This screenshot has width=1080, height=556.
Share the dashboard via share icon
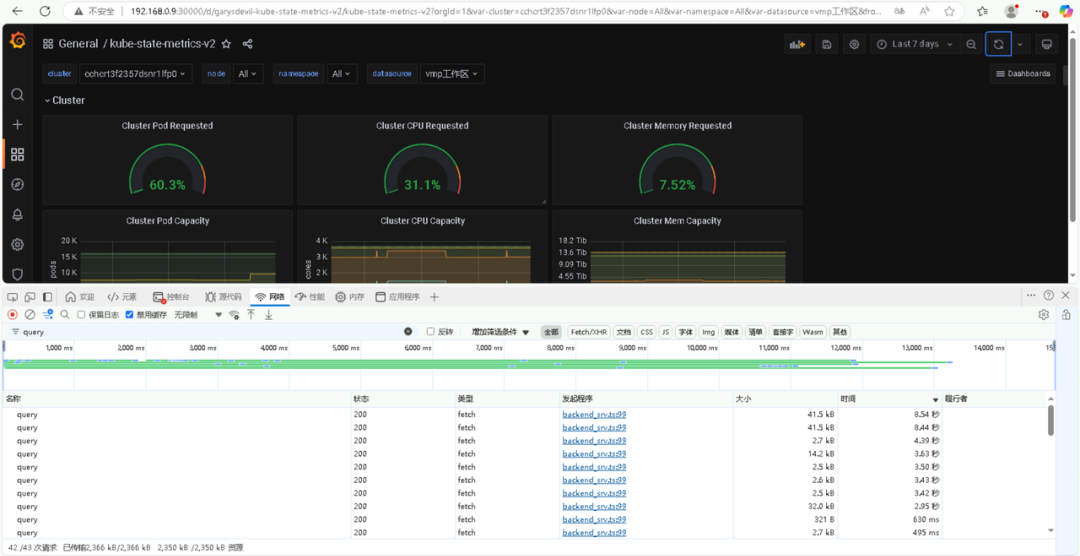(248, 43)
